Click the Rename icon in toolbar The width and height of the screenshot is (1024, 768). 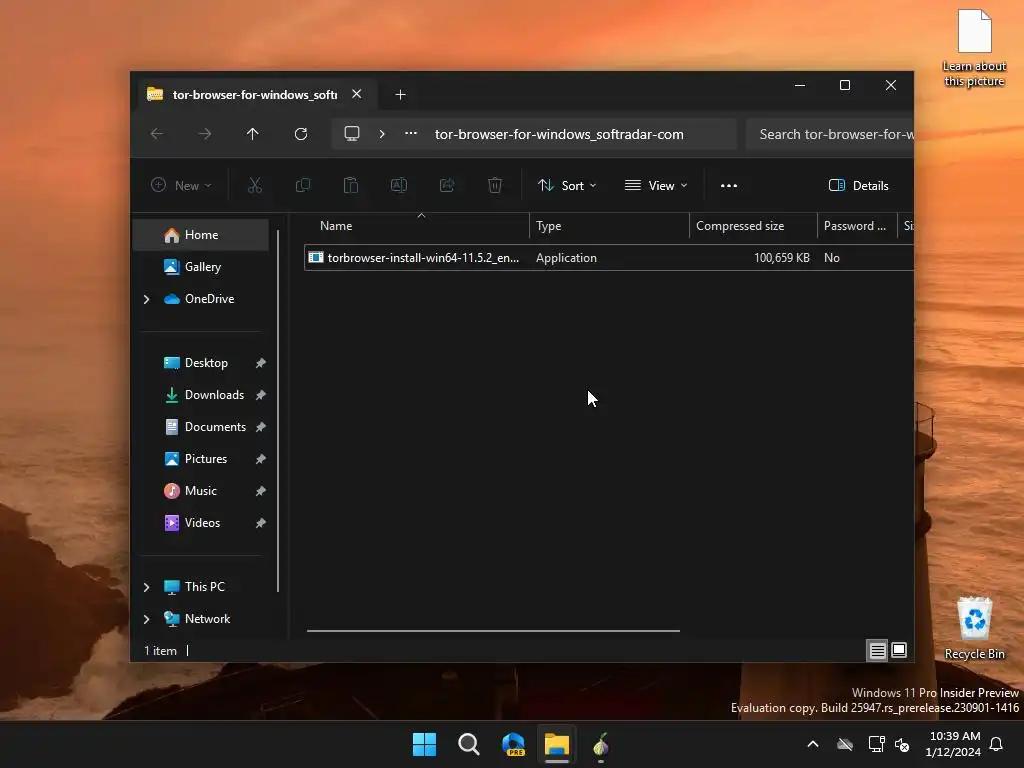tap(398, 185)
